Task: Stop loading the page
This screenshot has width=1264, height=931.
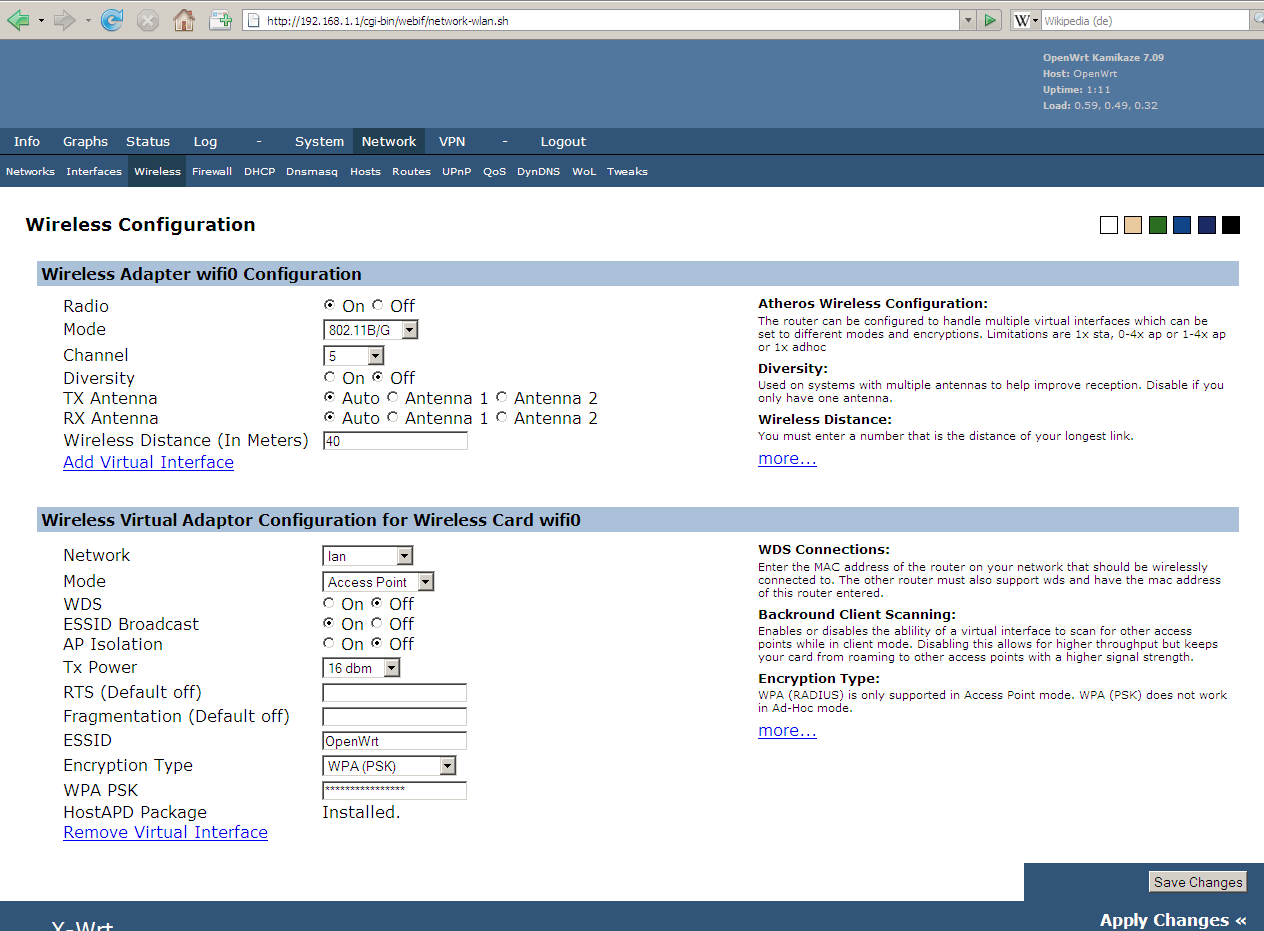Action: click(148, 20)
